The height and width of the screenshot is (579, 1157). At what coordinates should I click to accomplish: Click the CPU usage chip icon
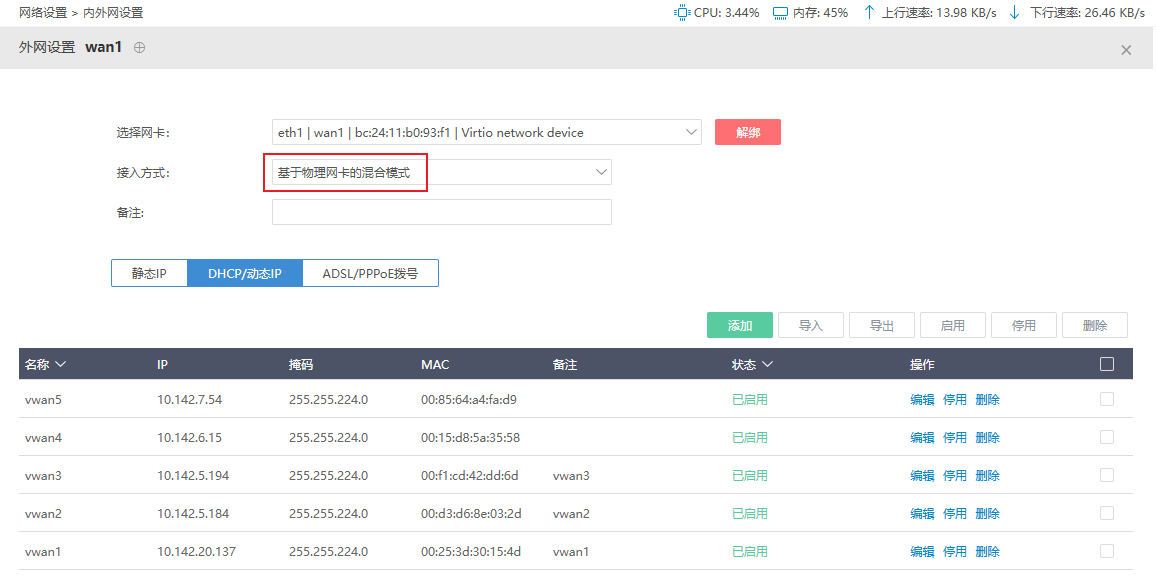(682, 13)
